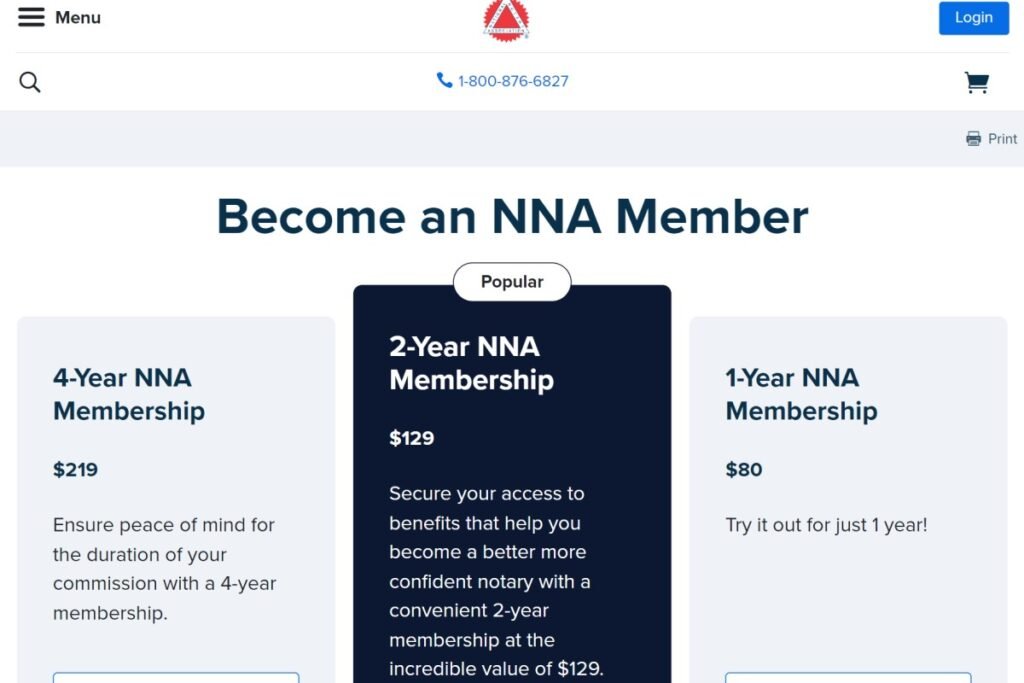
Task: Select the Popular badge above the 2-year plan
Action: tap(512, 281)
